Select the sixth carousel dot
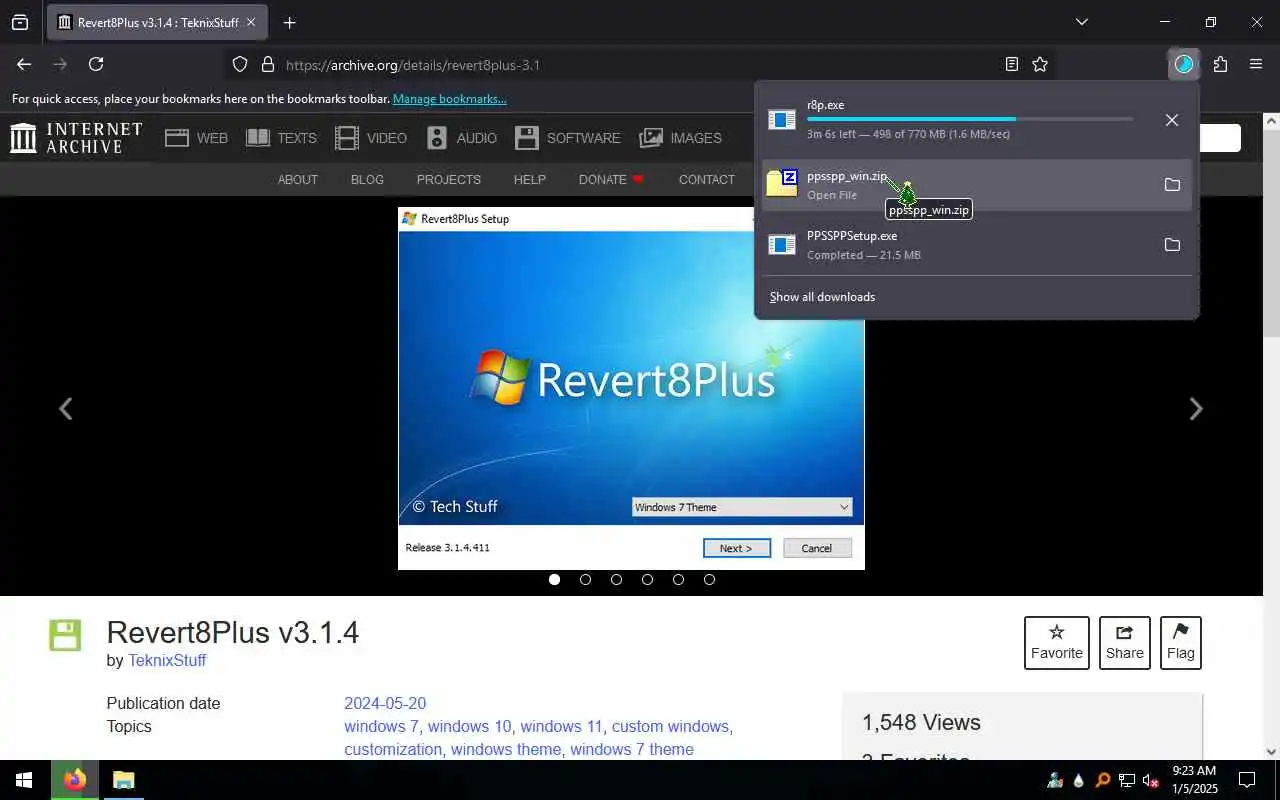1280x800 pixels. [x=709, y=579]
